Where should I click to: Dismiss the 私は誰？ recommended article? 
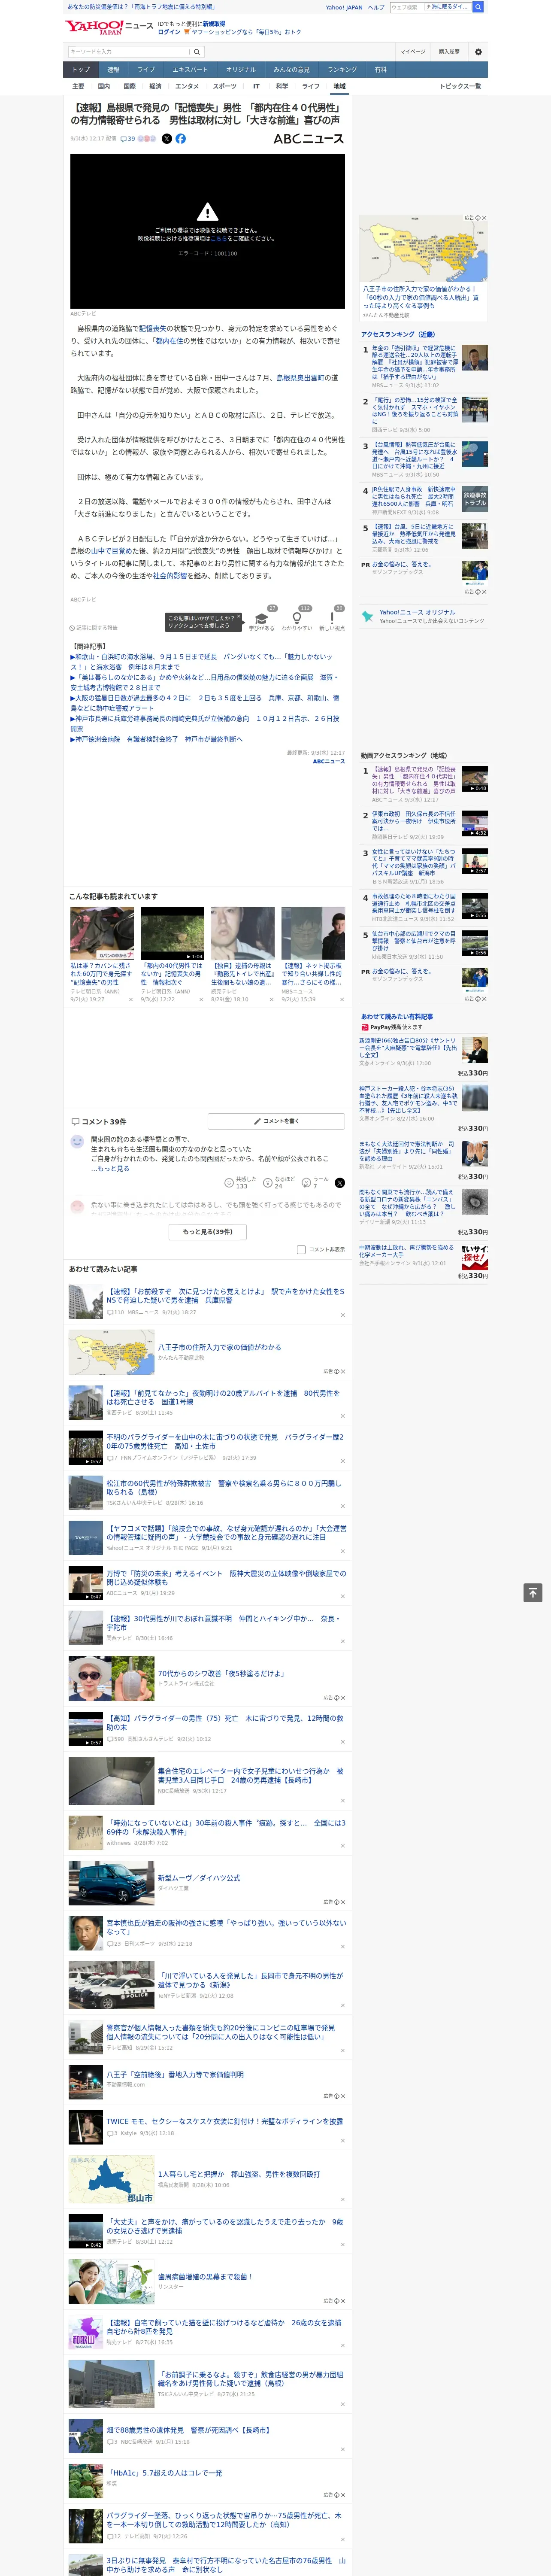point(130,999)
